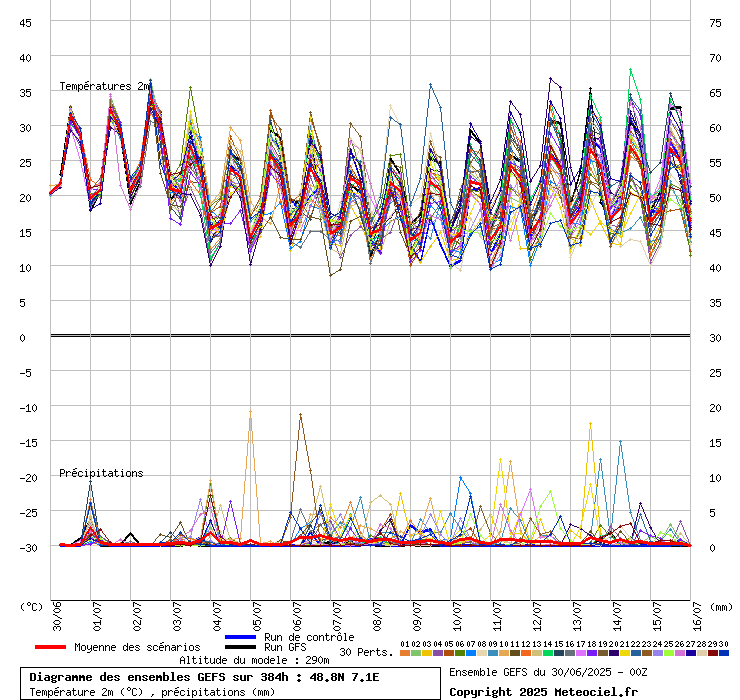The height and width of the screenshot is (700, 740).
Task: Click the blue 'Run de contrôle' legend line
Action: pos(240,637)
